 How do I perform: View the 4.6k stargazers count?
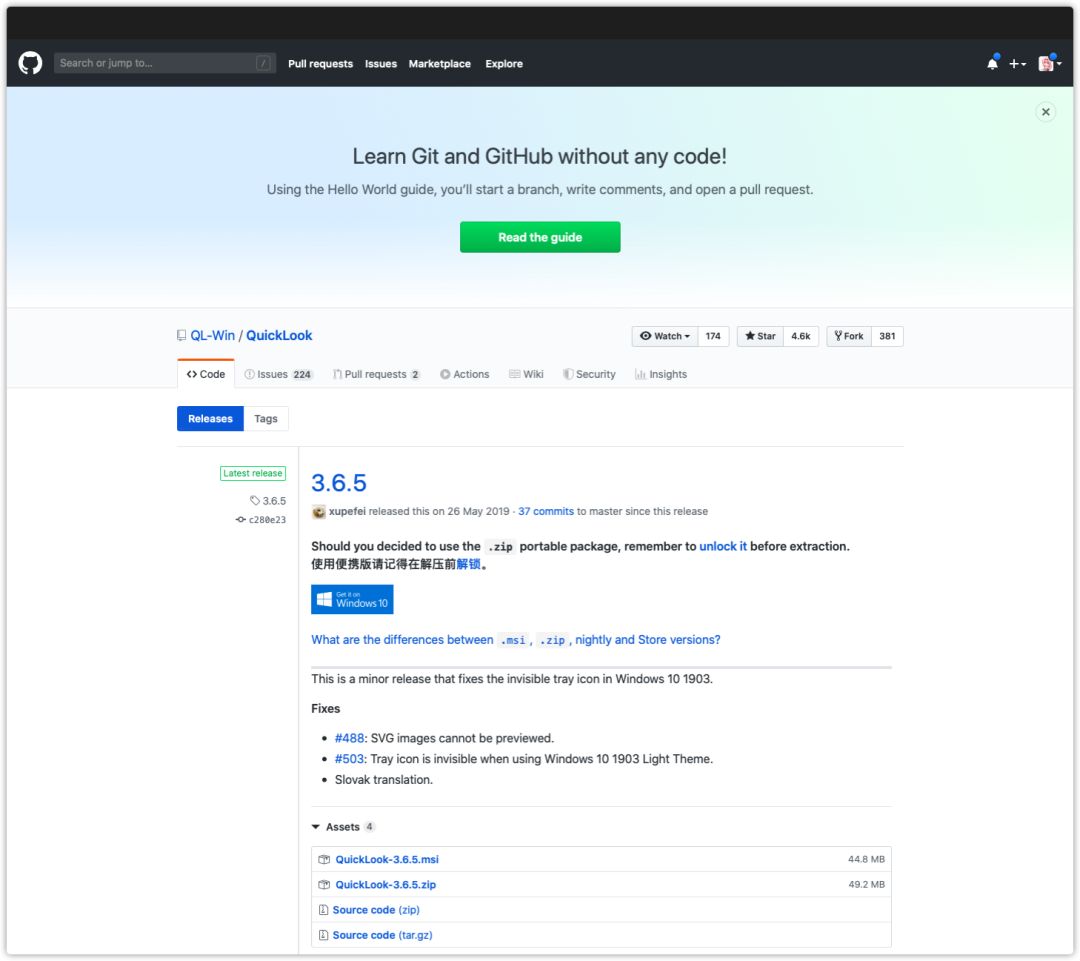click(800, 336)
